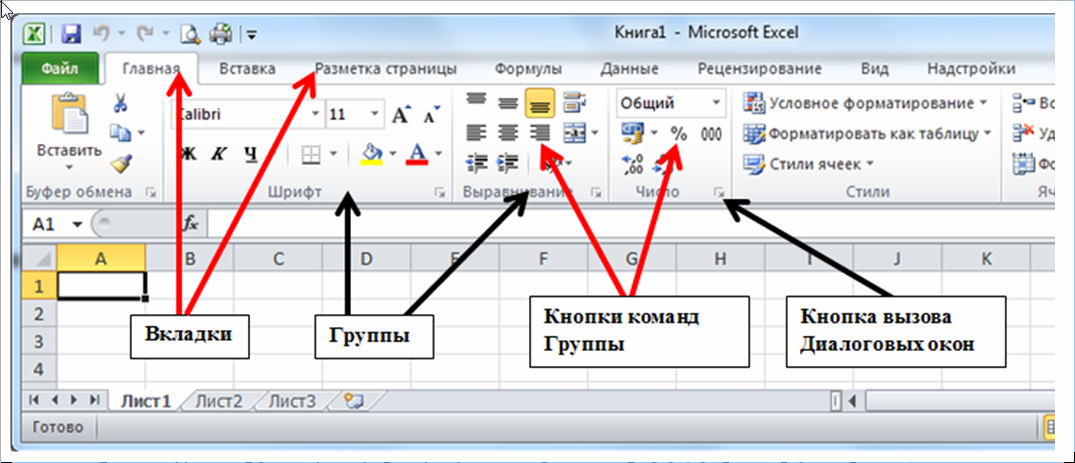This screenshot has width=1075, height=463.
Task: Open the customize quick access toolbar dropdown
Action: coord(252,34)
